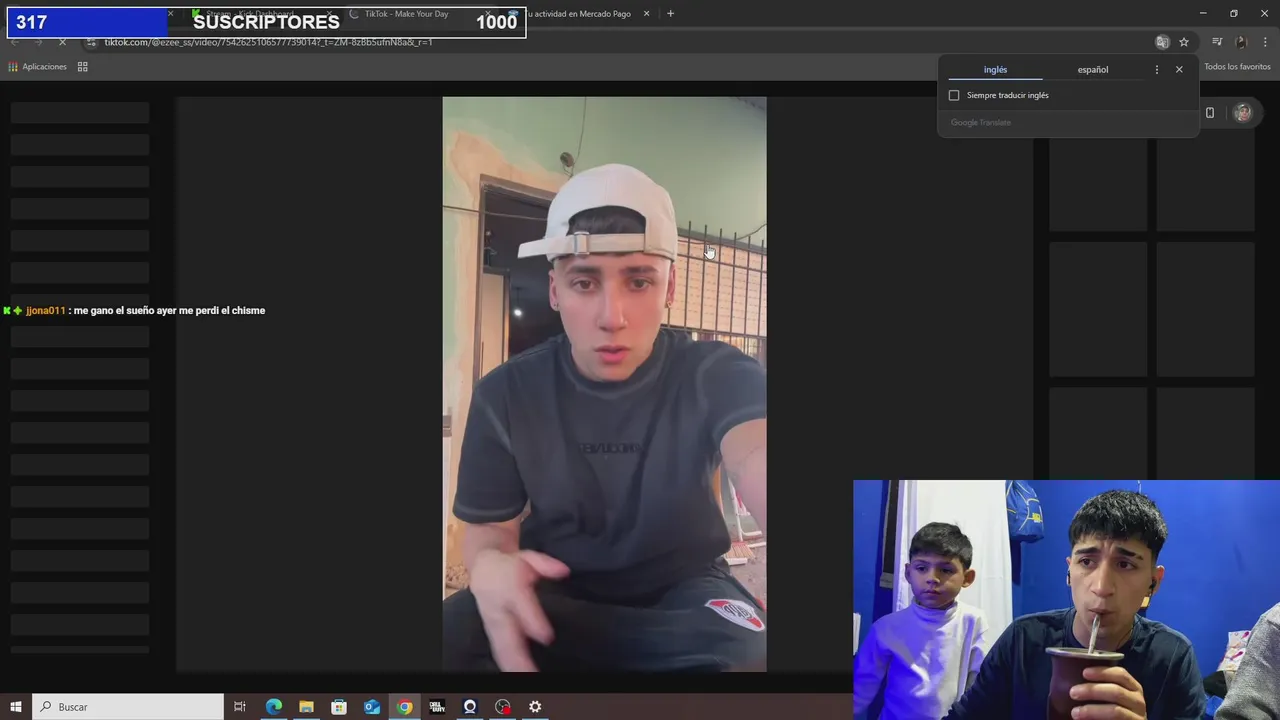
Task: Open the tab groups grid icon
Action: click(83, 67)
